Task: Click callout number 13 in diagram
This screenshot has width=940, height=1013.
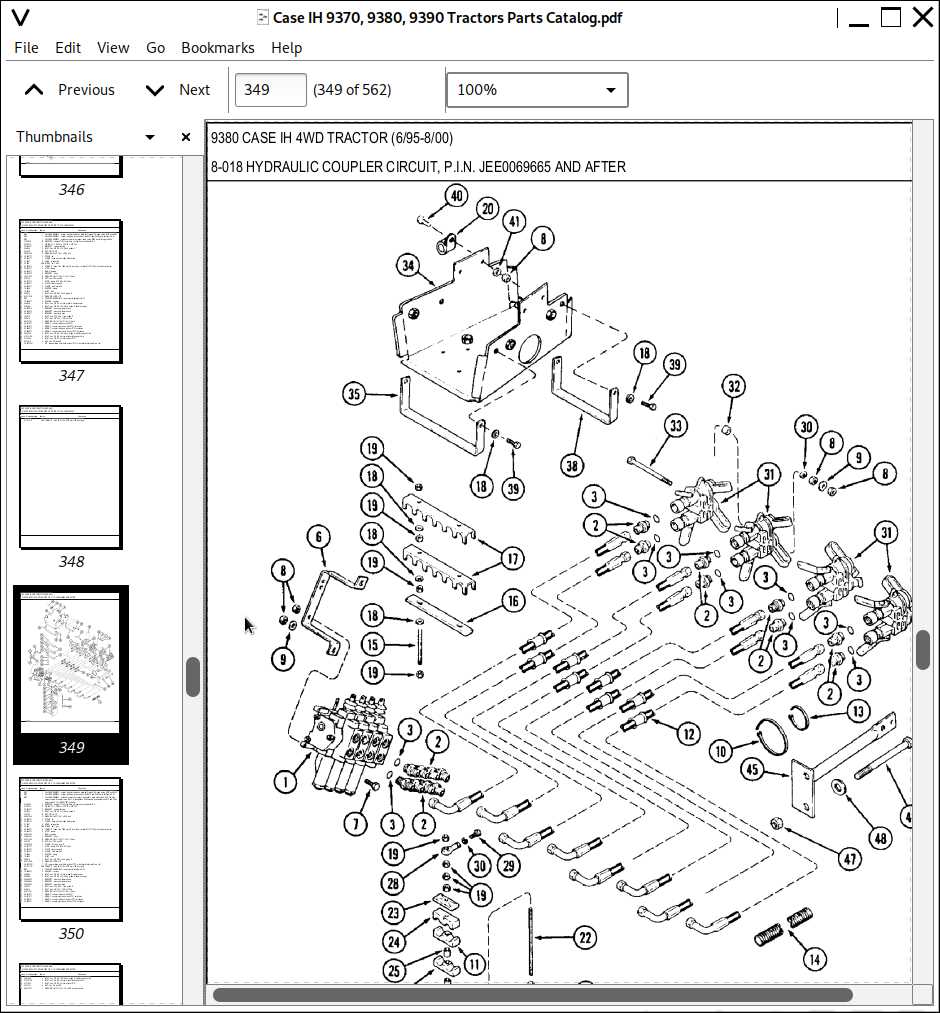Action: (x=858, y=712)
